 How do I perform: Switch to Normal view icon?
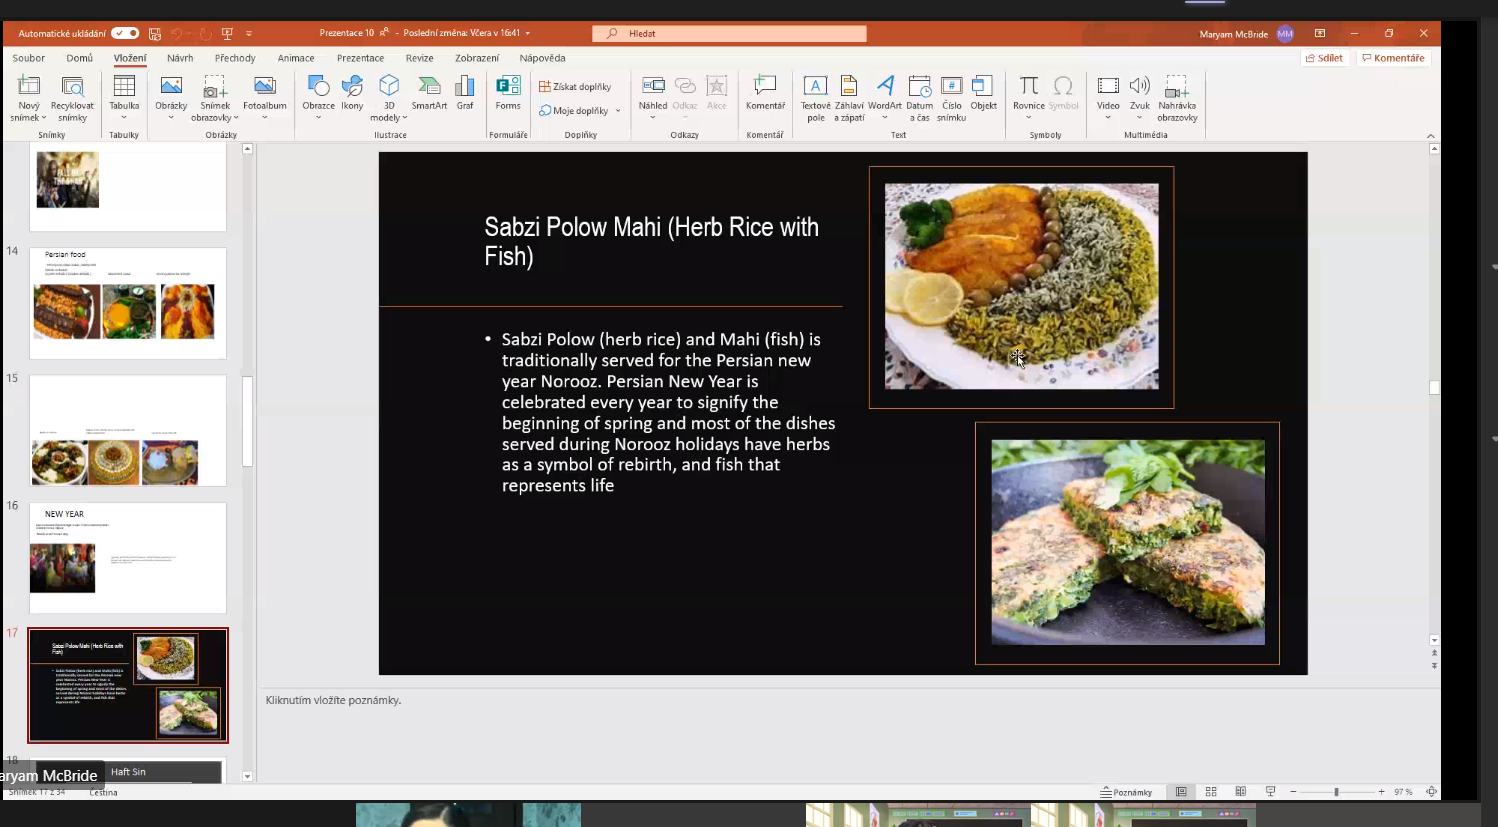(x=1181, y=792)
